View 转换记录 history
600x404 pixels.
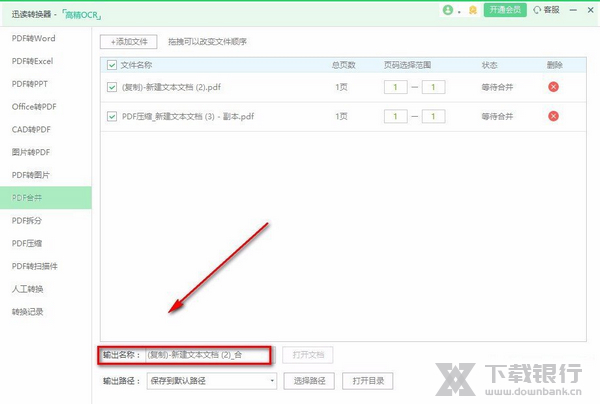coord(27,312)
